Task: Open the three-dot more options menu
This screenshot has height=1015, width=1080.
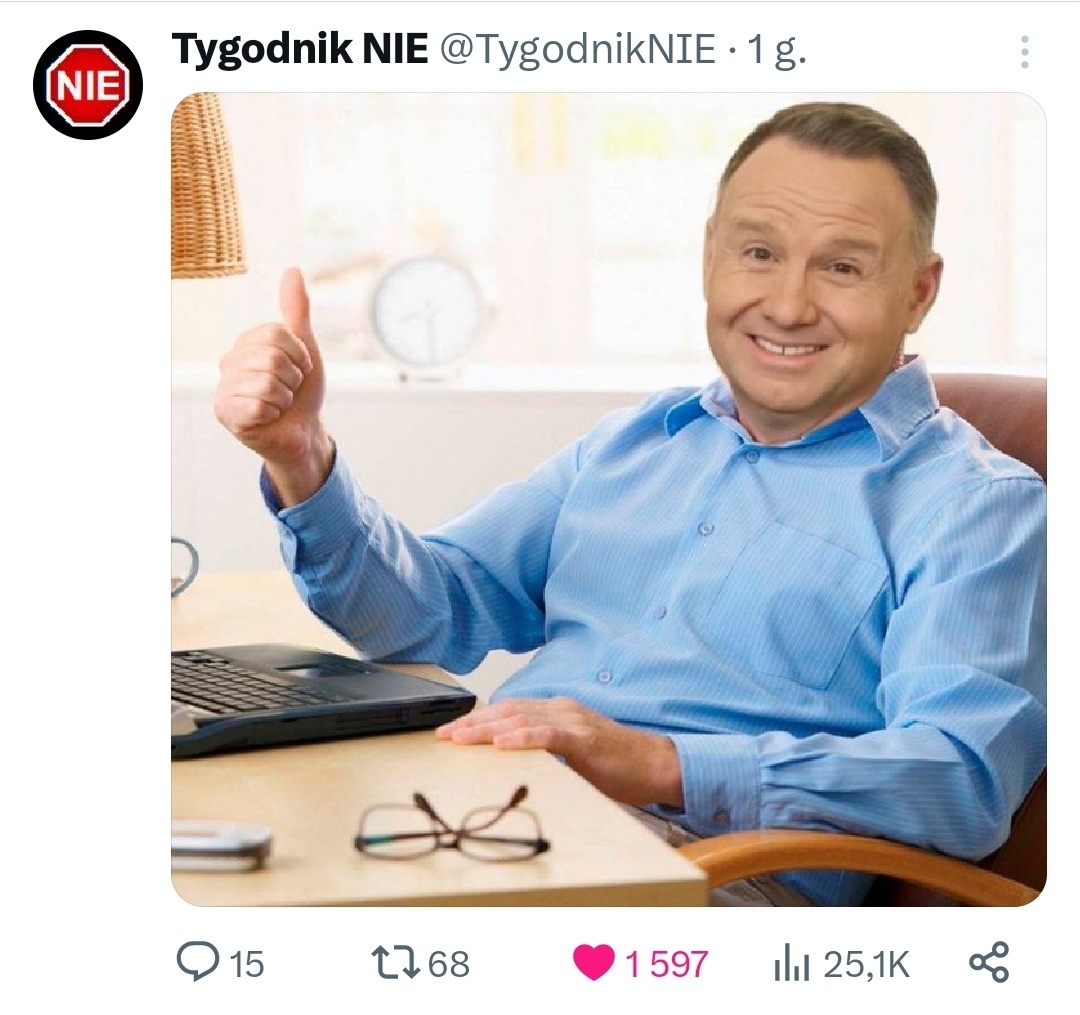Action: pyautogui.click(x=1025, y=52)
